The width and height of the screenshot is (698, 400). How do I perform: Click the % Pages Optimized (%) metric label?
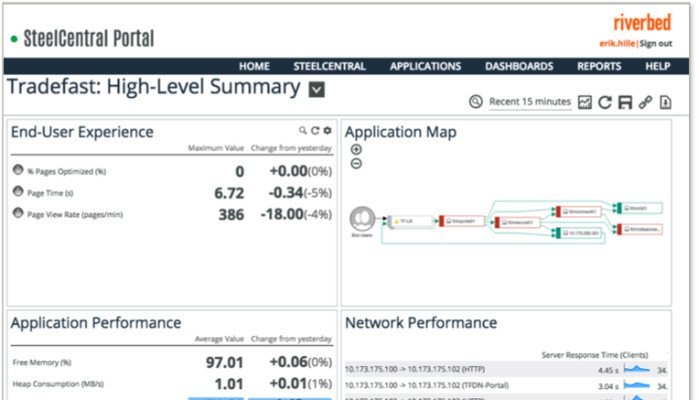(67, 172)
